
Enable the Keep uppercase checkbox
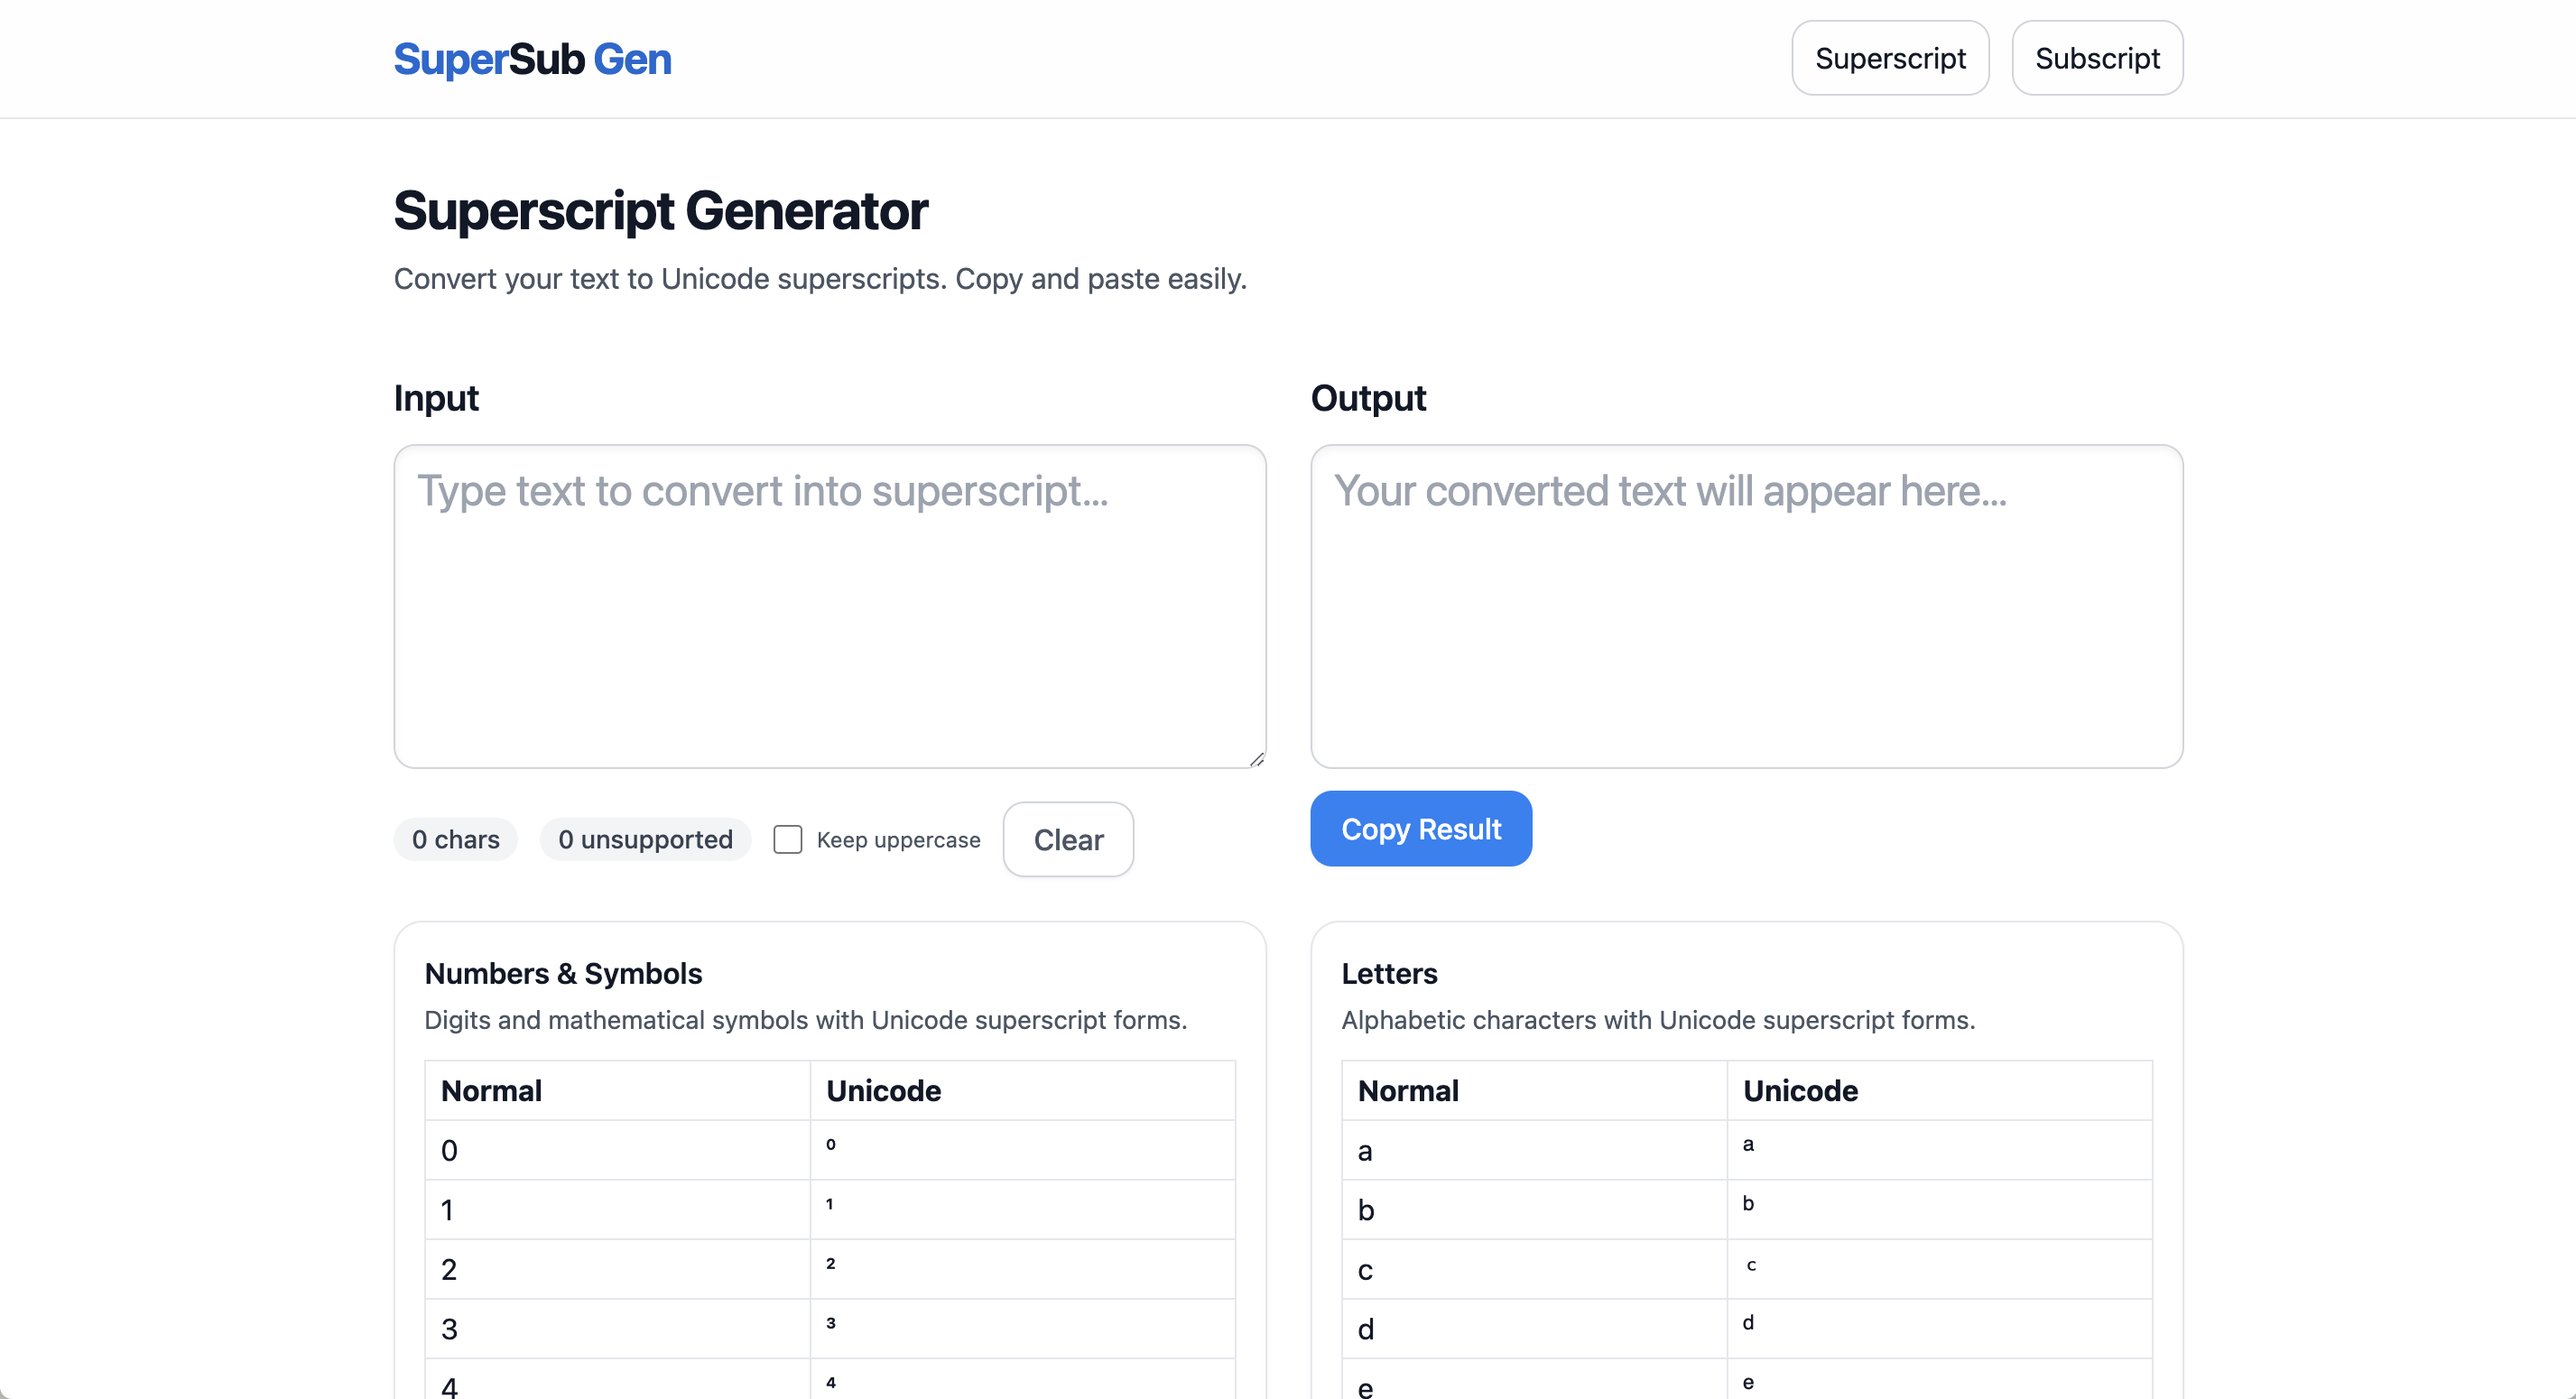pyautogui.click(x=788, y=839)
